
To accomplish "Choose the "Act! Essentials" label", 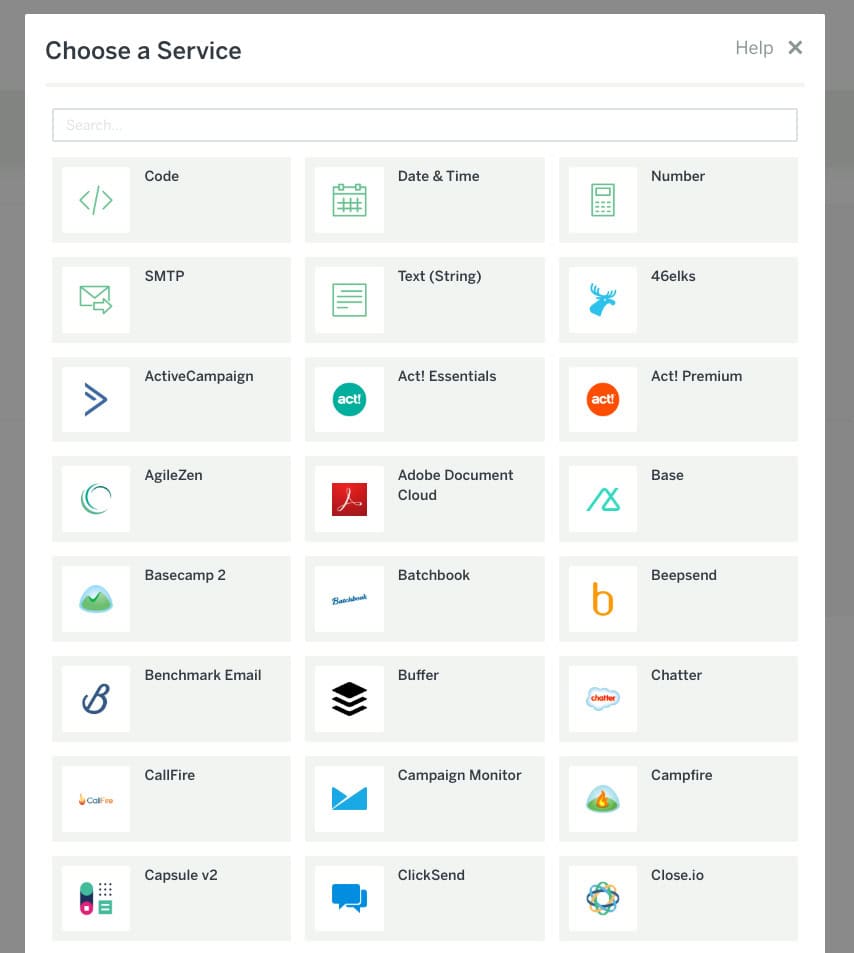I will pos(447,376).
